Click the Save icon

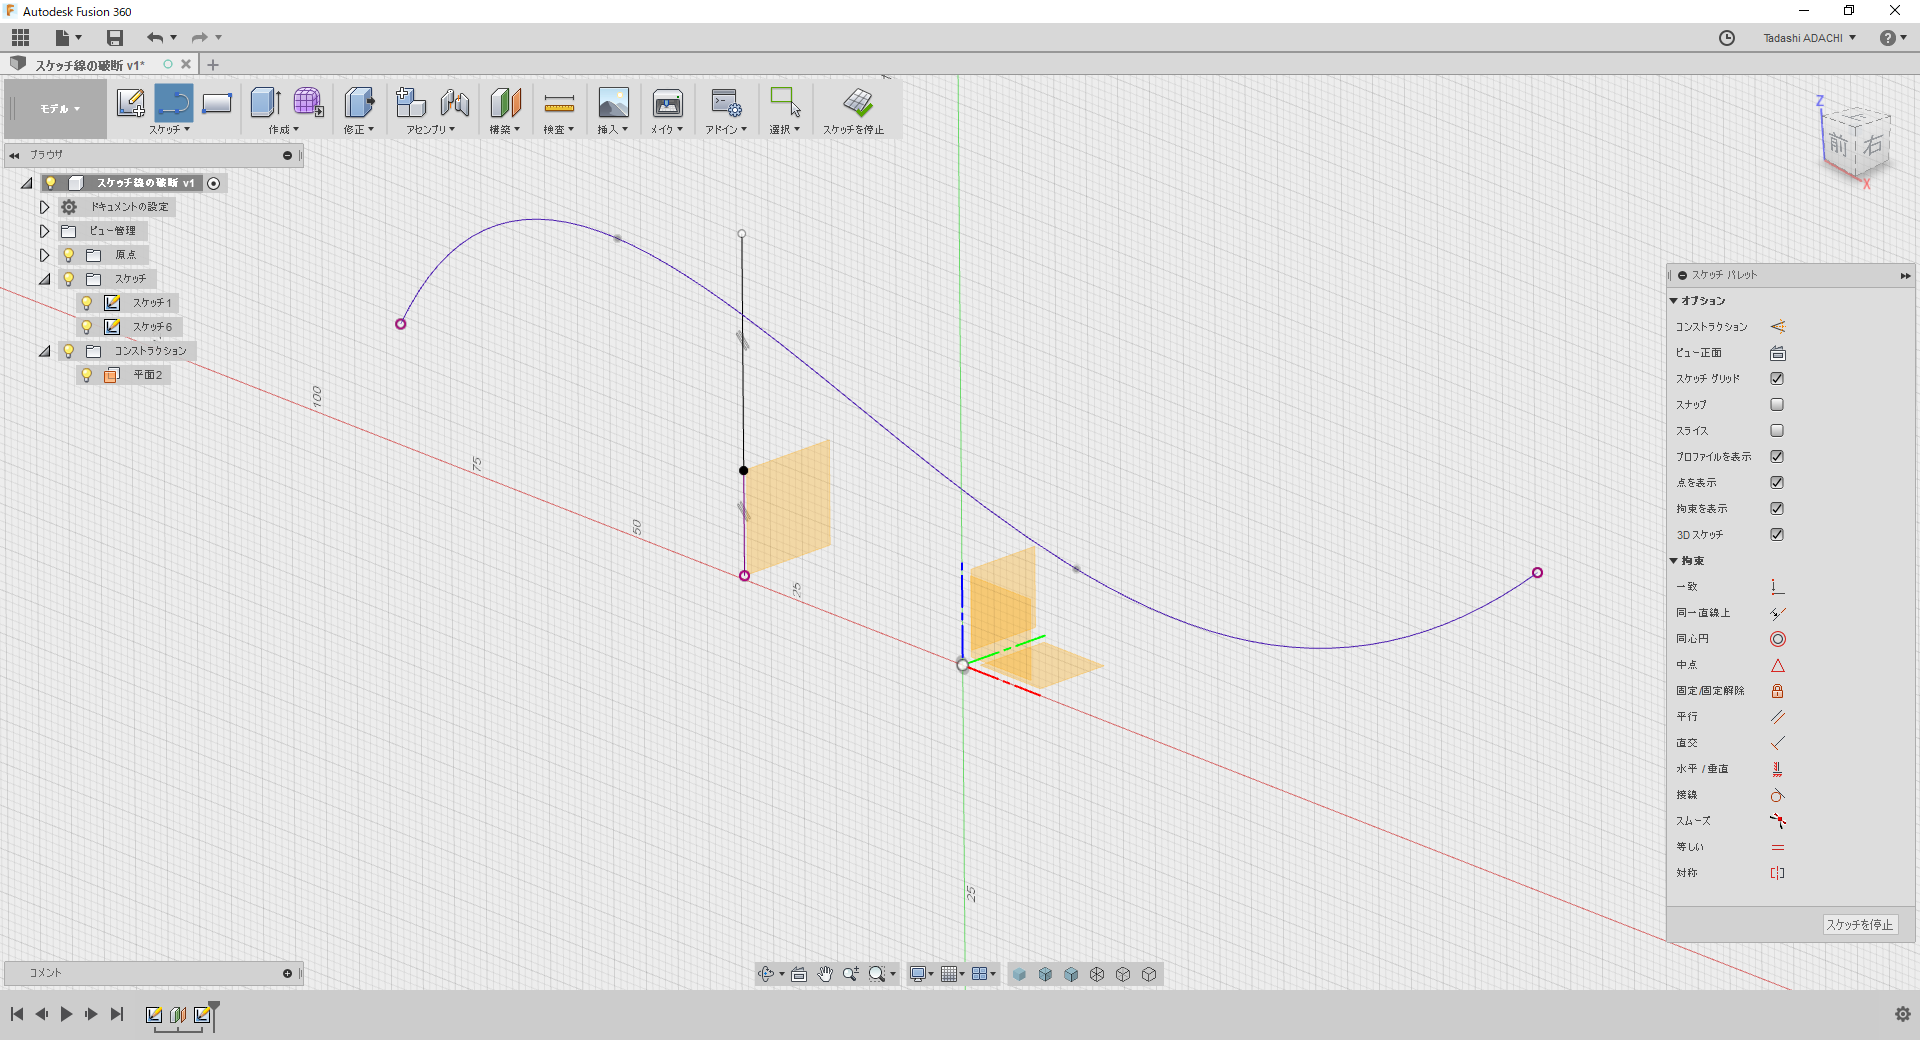pyautogui.click(x=115, y=38)
